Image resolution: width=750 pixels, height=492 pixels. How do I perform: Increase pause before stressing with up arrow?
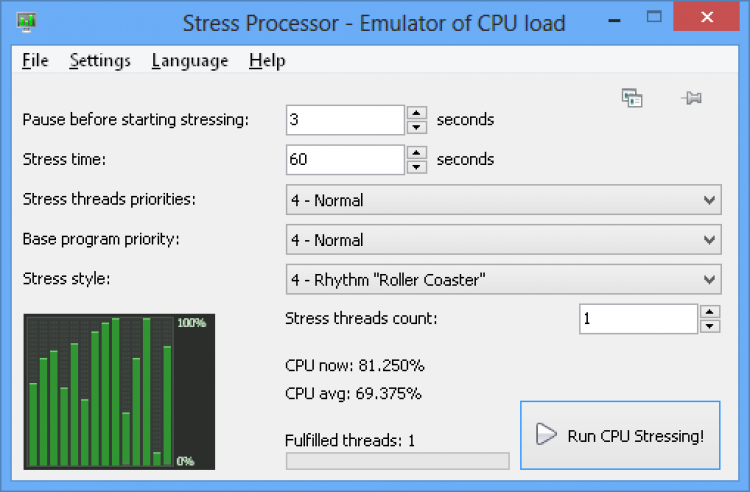pyautogui.click(x=418, y=113)
